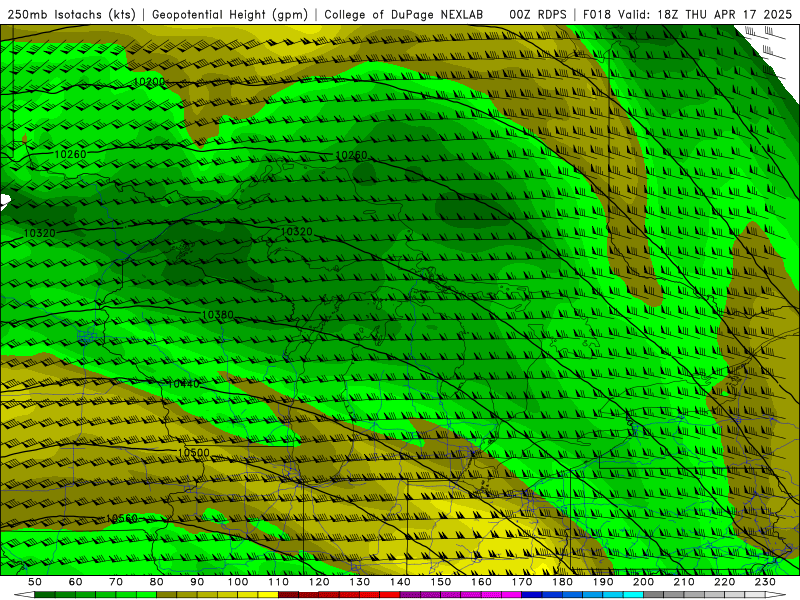The image size is (800, 600).
Task: Click the 160 value on the color scale
Action: 481,582
